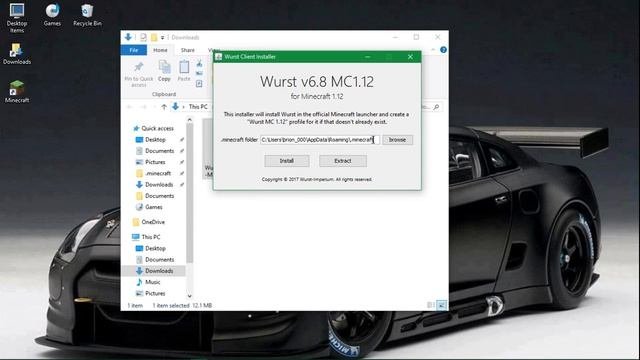This screenshot has height=360, width=640.
Task: Select the Games desktop shortcut
Action: (52, 15)
